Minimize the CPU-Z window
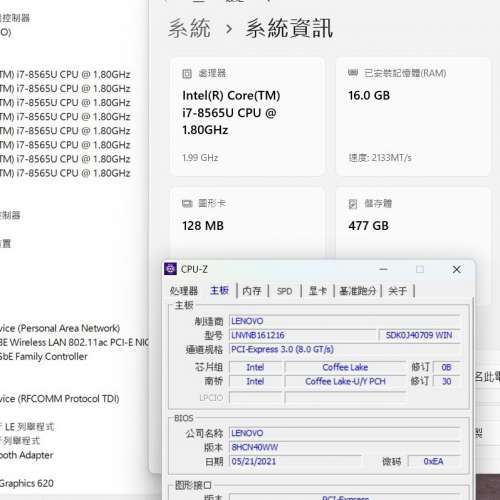Image resolution: width=500 pixels, height=500 pixels. tap(384, 269)
